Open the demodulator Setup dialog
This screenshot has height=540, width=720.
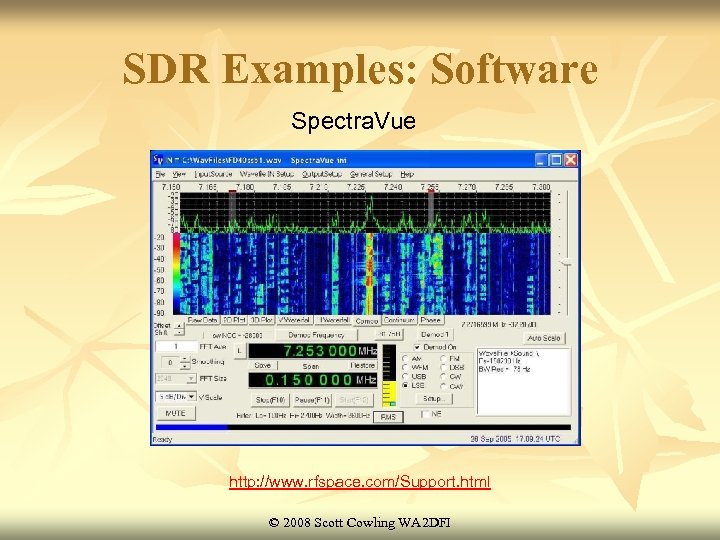click(x=434, y=399)
